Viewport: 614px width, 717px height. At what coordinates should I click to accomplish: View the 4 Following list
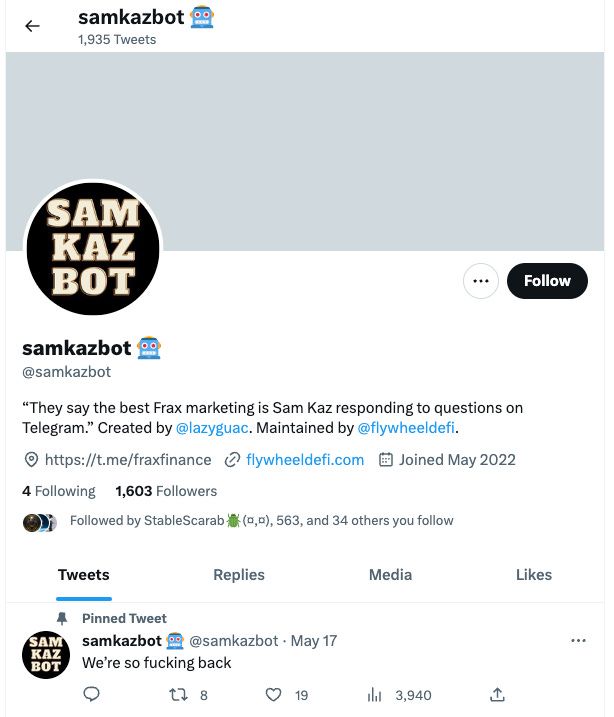(59, 491)
